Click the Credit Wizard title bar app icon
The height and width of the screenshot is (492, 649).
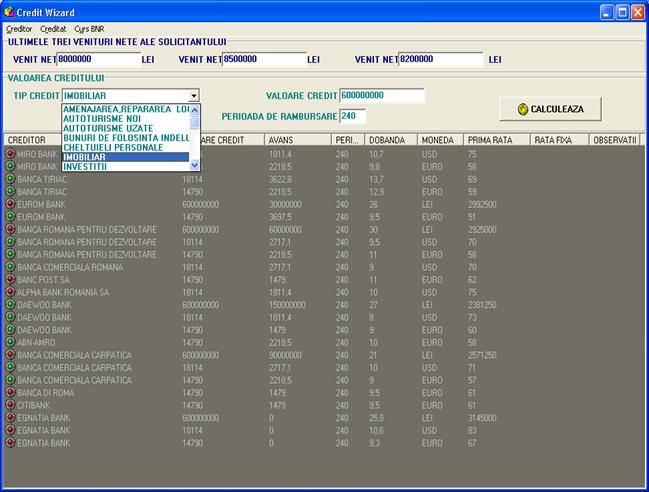(x=9, y=12)
